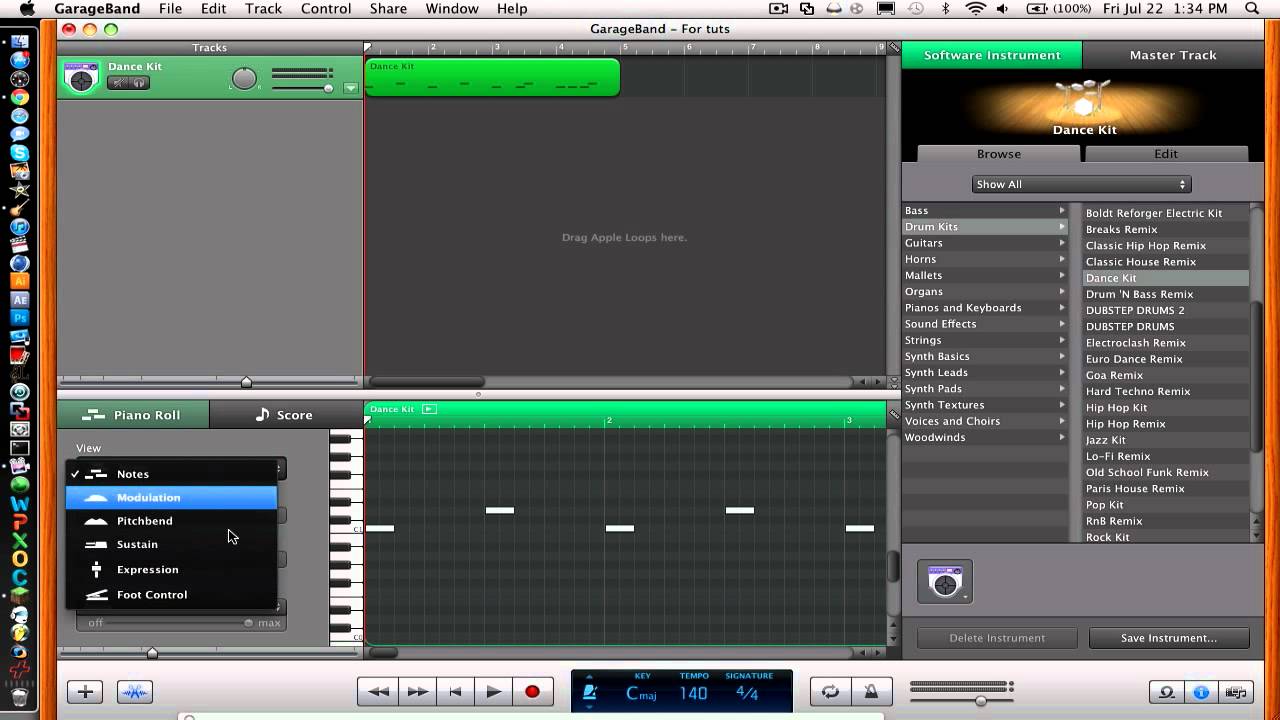Mute the Dance Kit track

(118, 83)
